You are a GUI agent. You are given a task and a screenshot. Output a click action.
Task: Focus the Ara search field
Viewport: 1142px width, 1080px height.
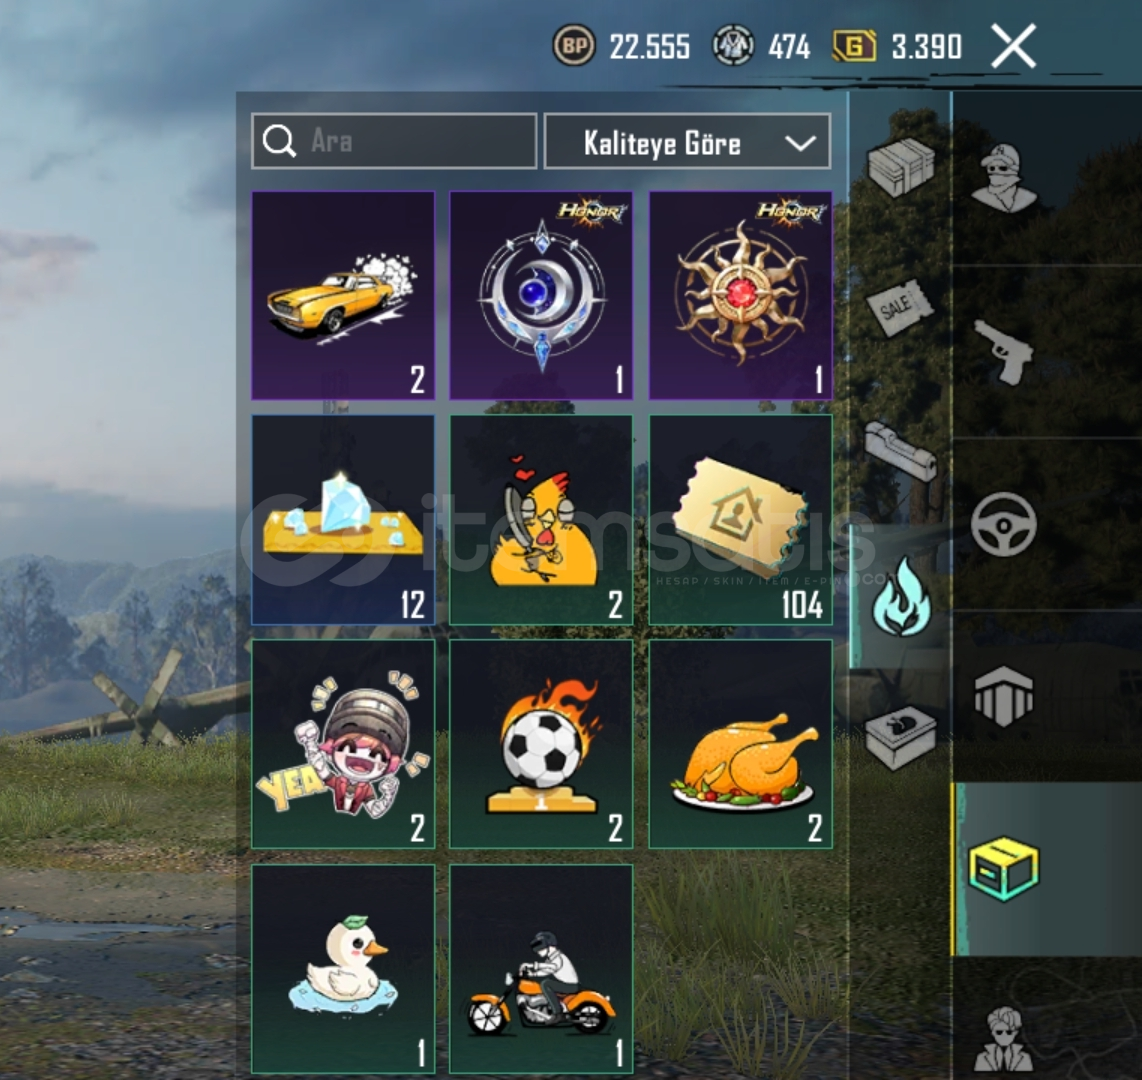pyautogui.click(x=394, y=141)
